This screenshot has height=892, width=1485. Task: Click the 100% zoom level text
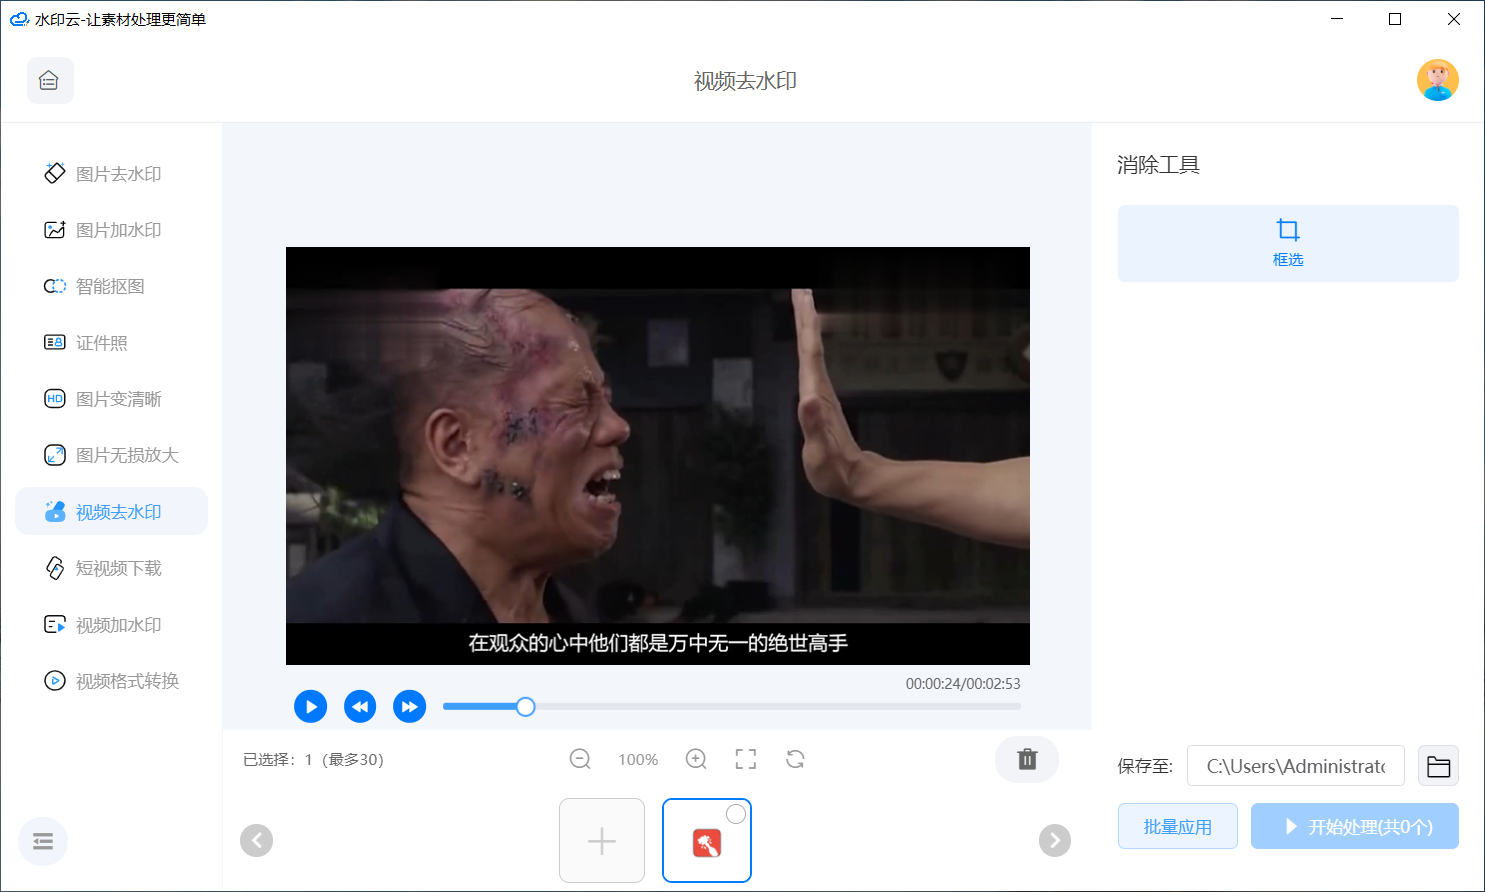pyautogui.click(x=638, y=760)
